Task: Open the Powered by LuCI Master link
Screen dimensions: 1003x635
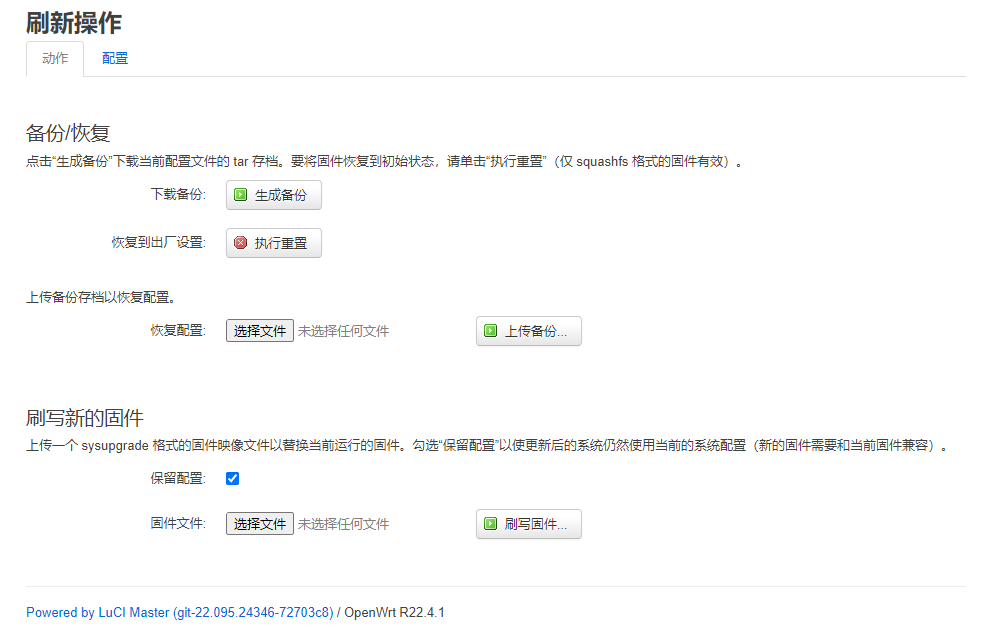Action: click(181, 613)
